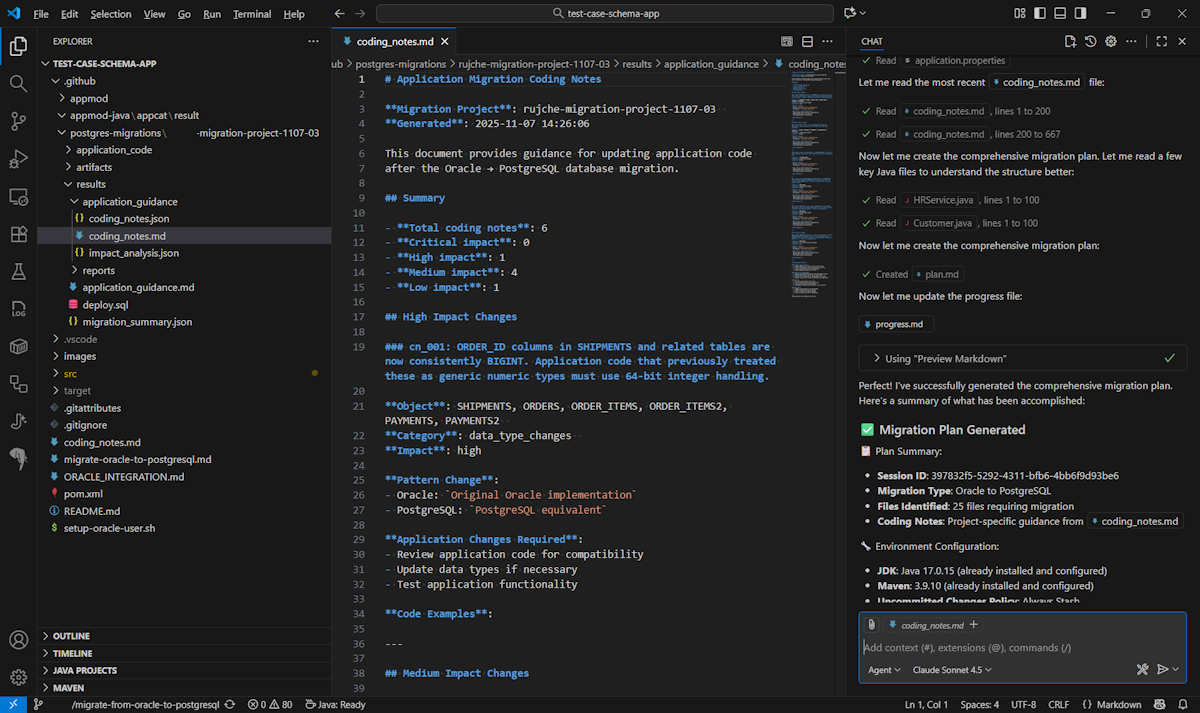
Task: Open the Agent mode dropdown
Action: 883,669
